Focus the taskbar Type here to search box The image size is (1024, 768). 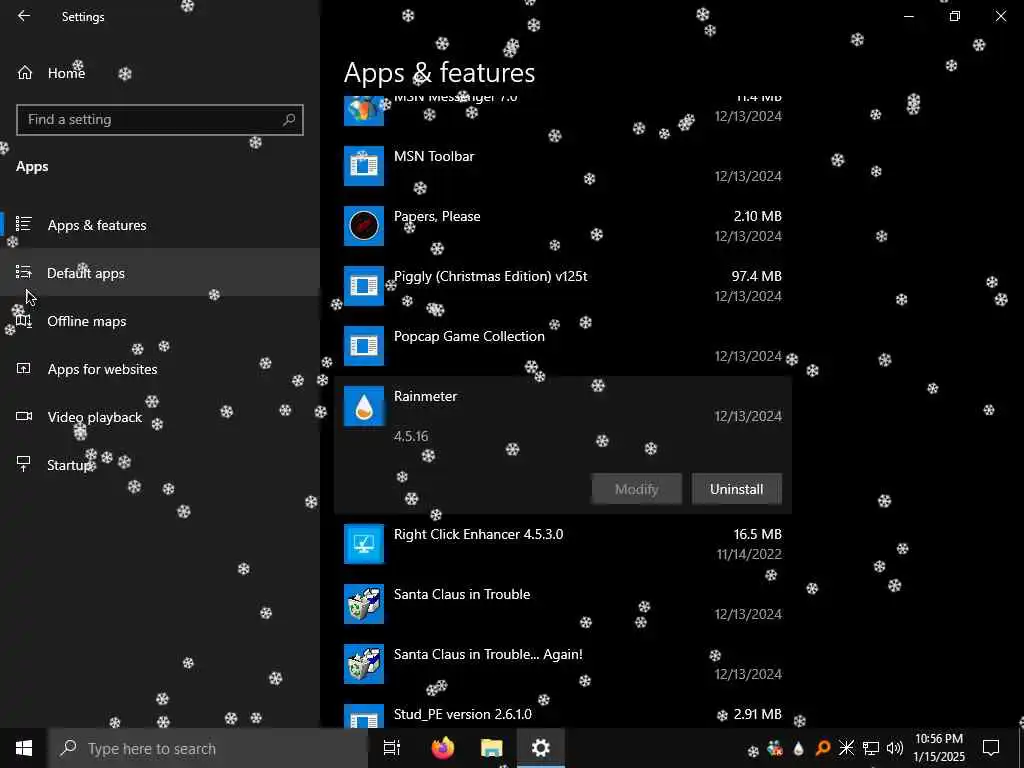click(208, 748)
